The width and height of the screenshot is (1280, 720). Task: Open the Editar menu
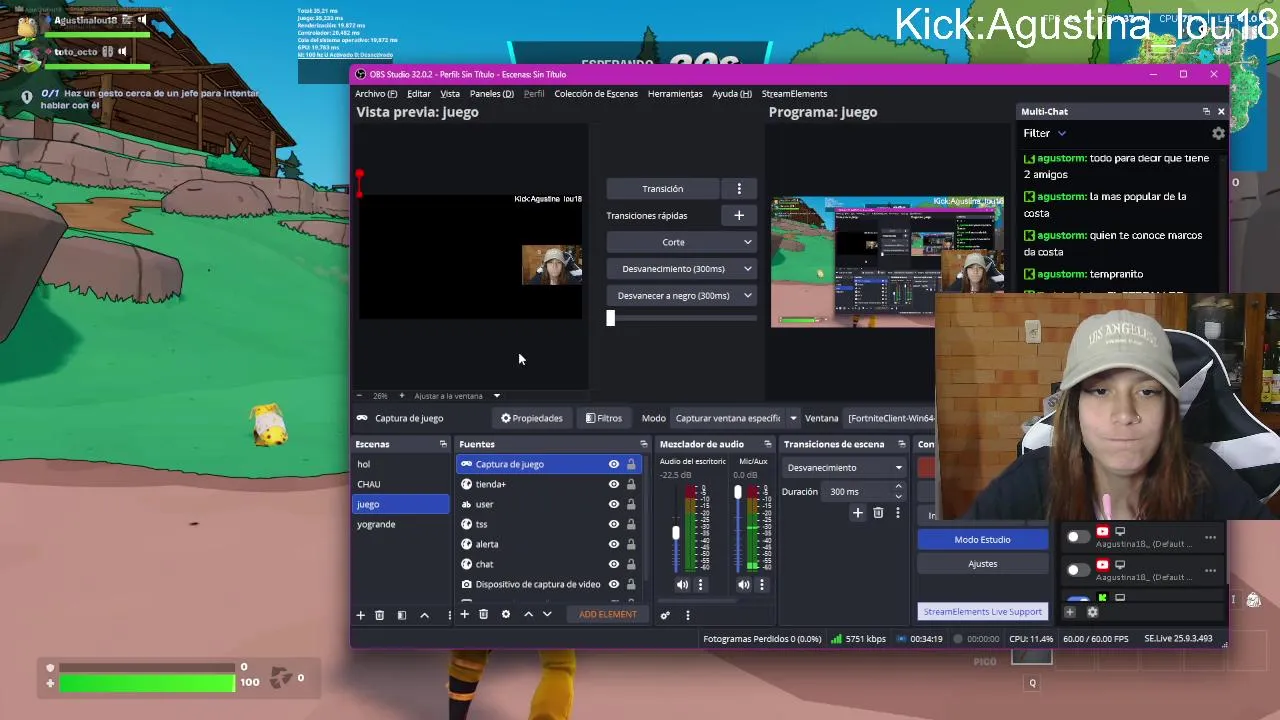click(419, 94)
